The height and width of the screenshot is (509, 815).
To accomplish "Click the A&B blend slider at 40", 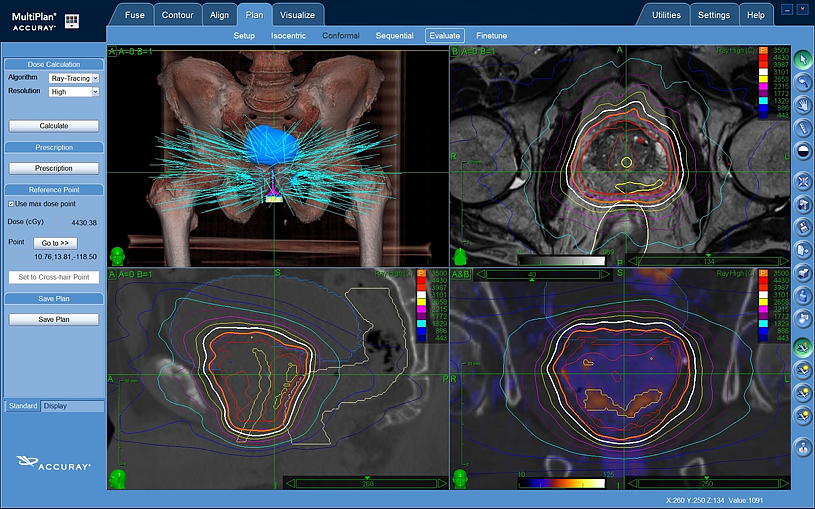I will 543,274.
